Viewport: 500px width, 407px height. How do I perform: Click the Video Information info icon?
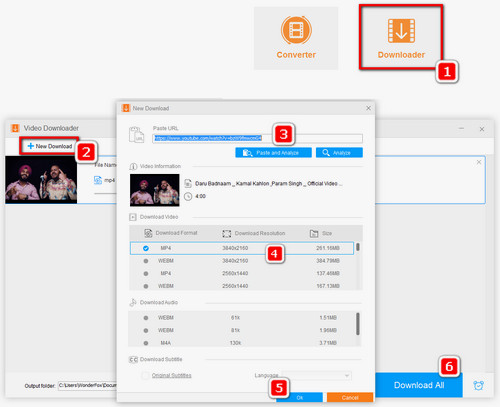pyautogui.click(x=133, y=166)
